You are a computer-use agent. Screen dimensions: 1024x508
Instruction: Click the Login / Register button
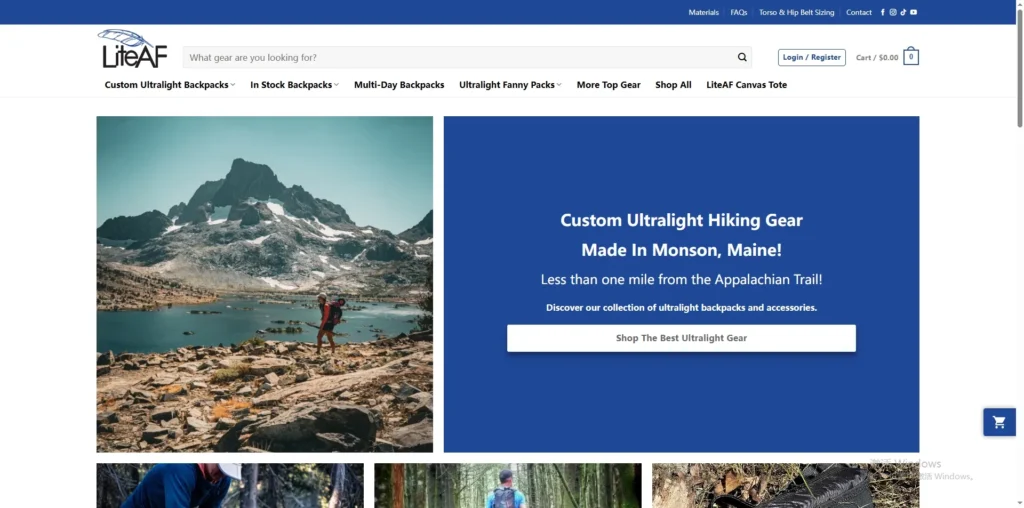point(812,57)
